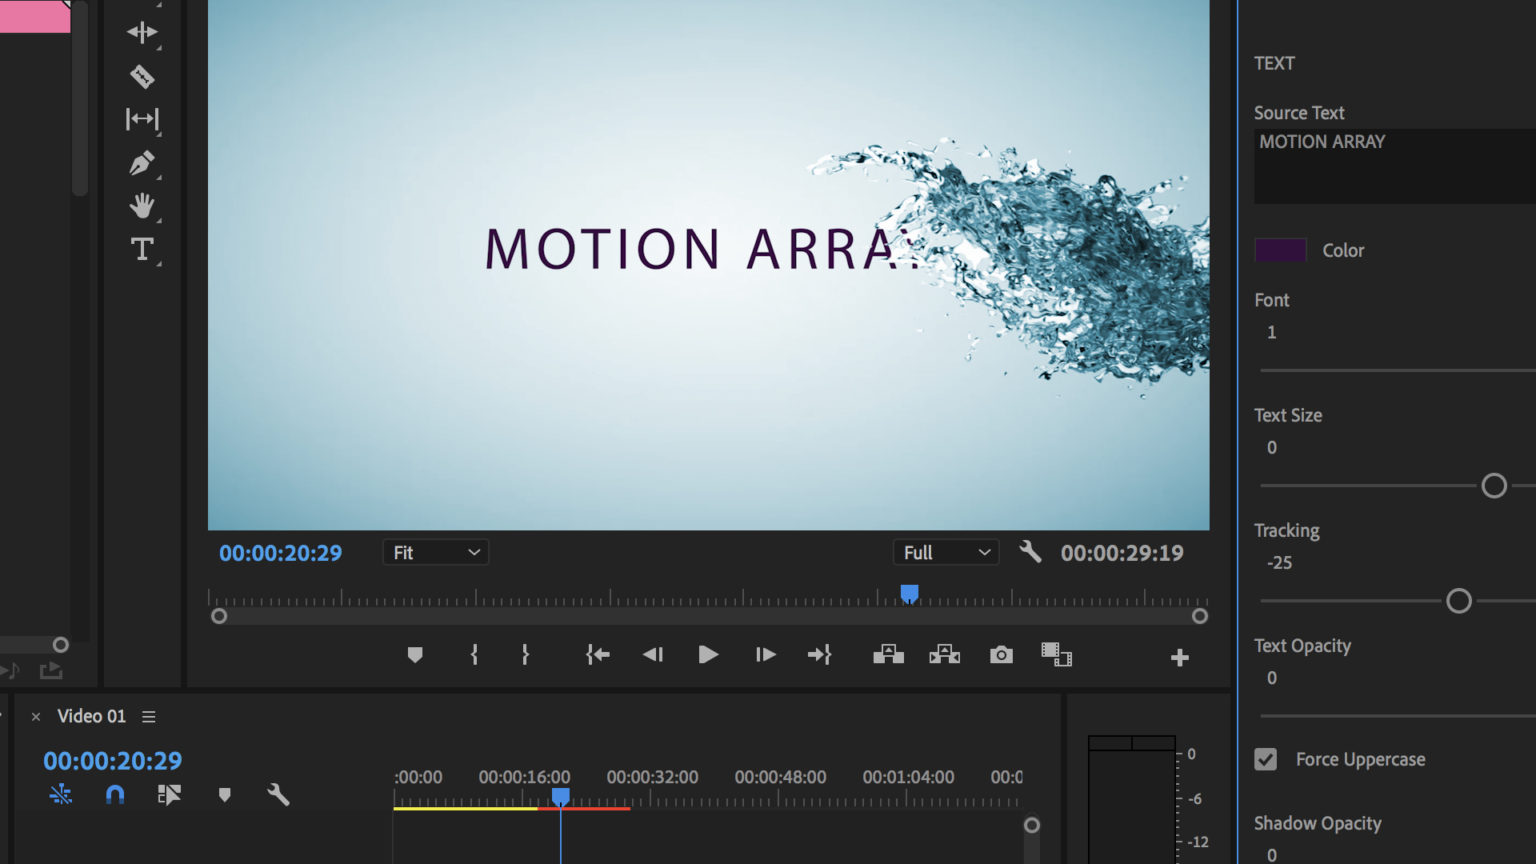Enable Force Uppercase
Screen dimensions: 1536x864
click(1266, 759)
